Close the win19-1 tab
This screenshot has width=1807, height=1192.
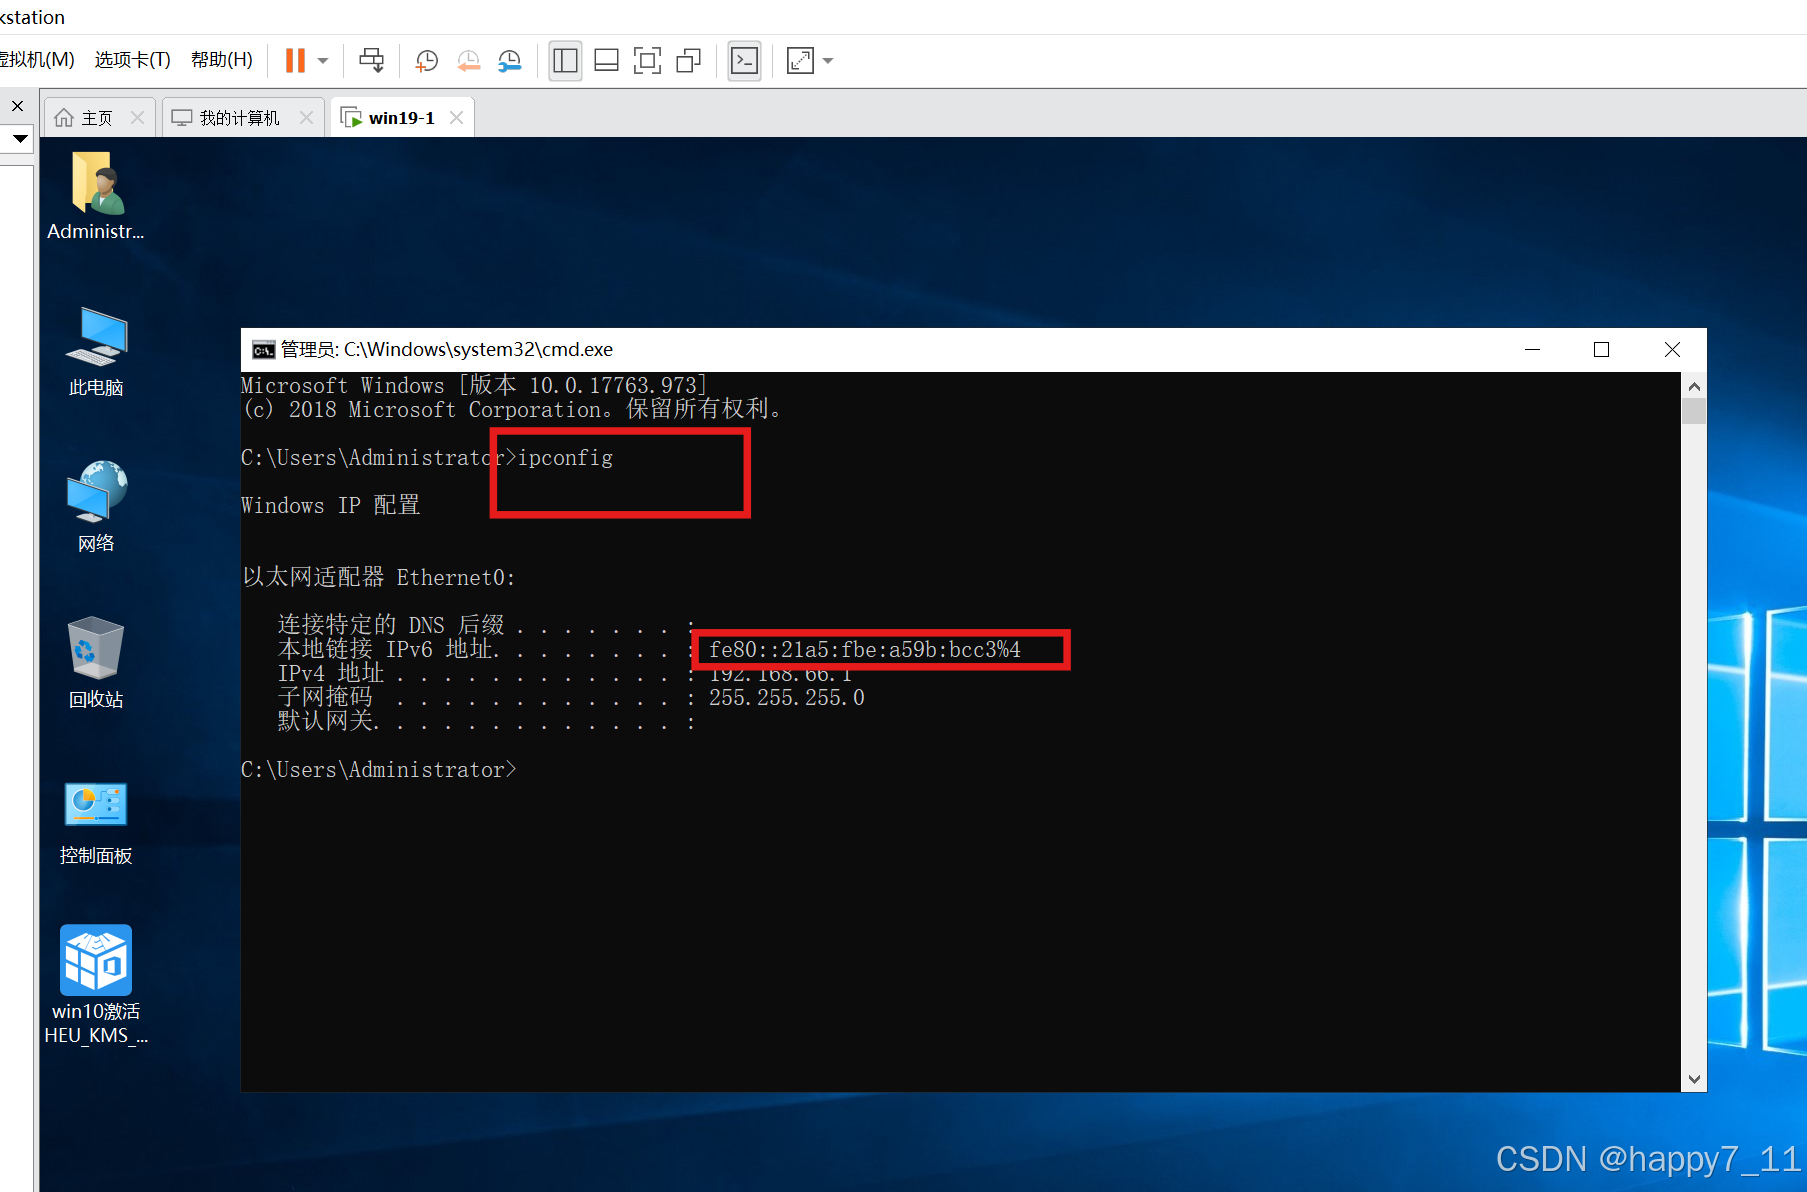click(x=457, y=118)
